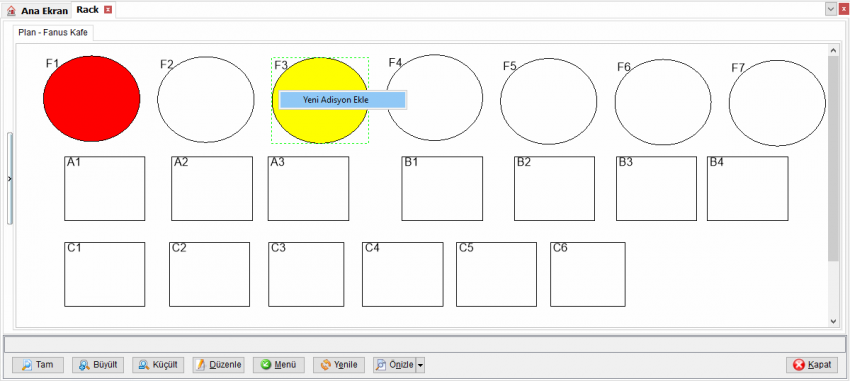This screenshot has height=381, width=850.
Task: Expand the Önizle dropdown arrow
Action: 420,365
